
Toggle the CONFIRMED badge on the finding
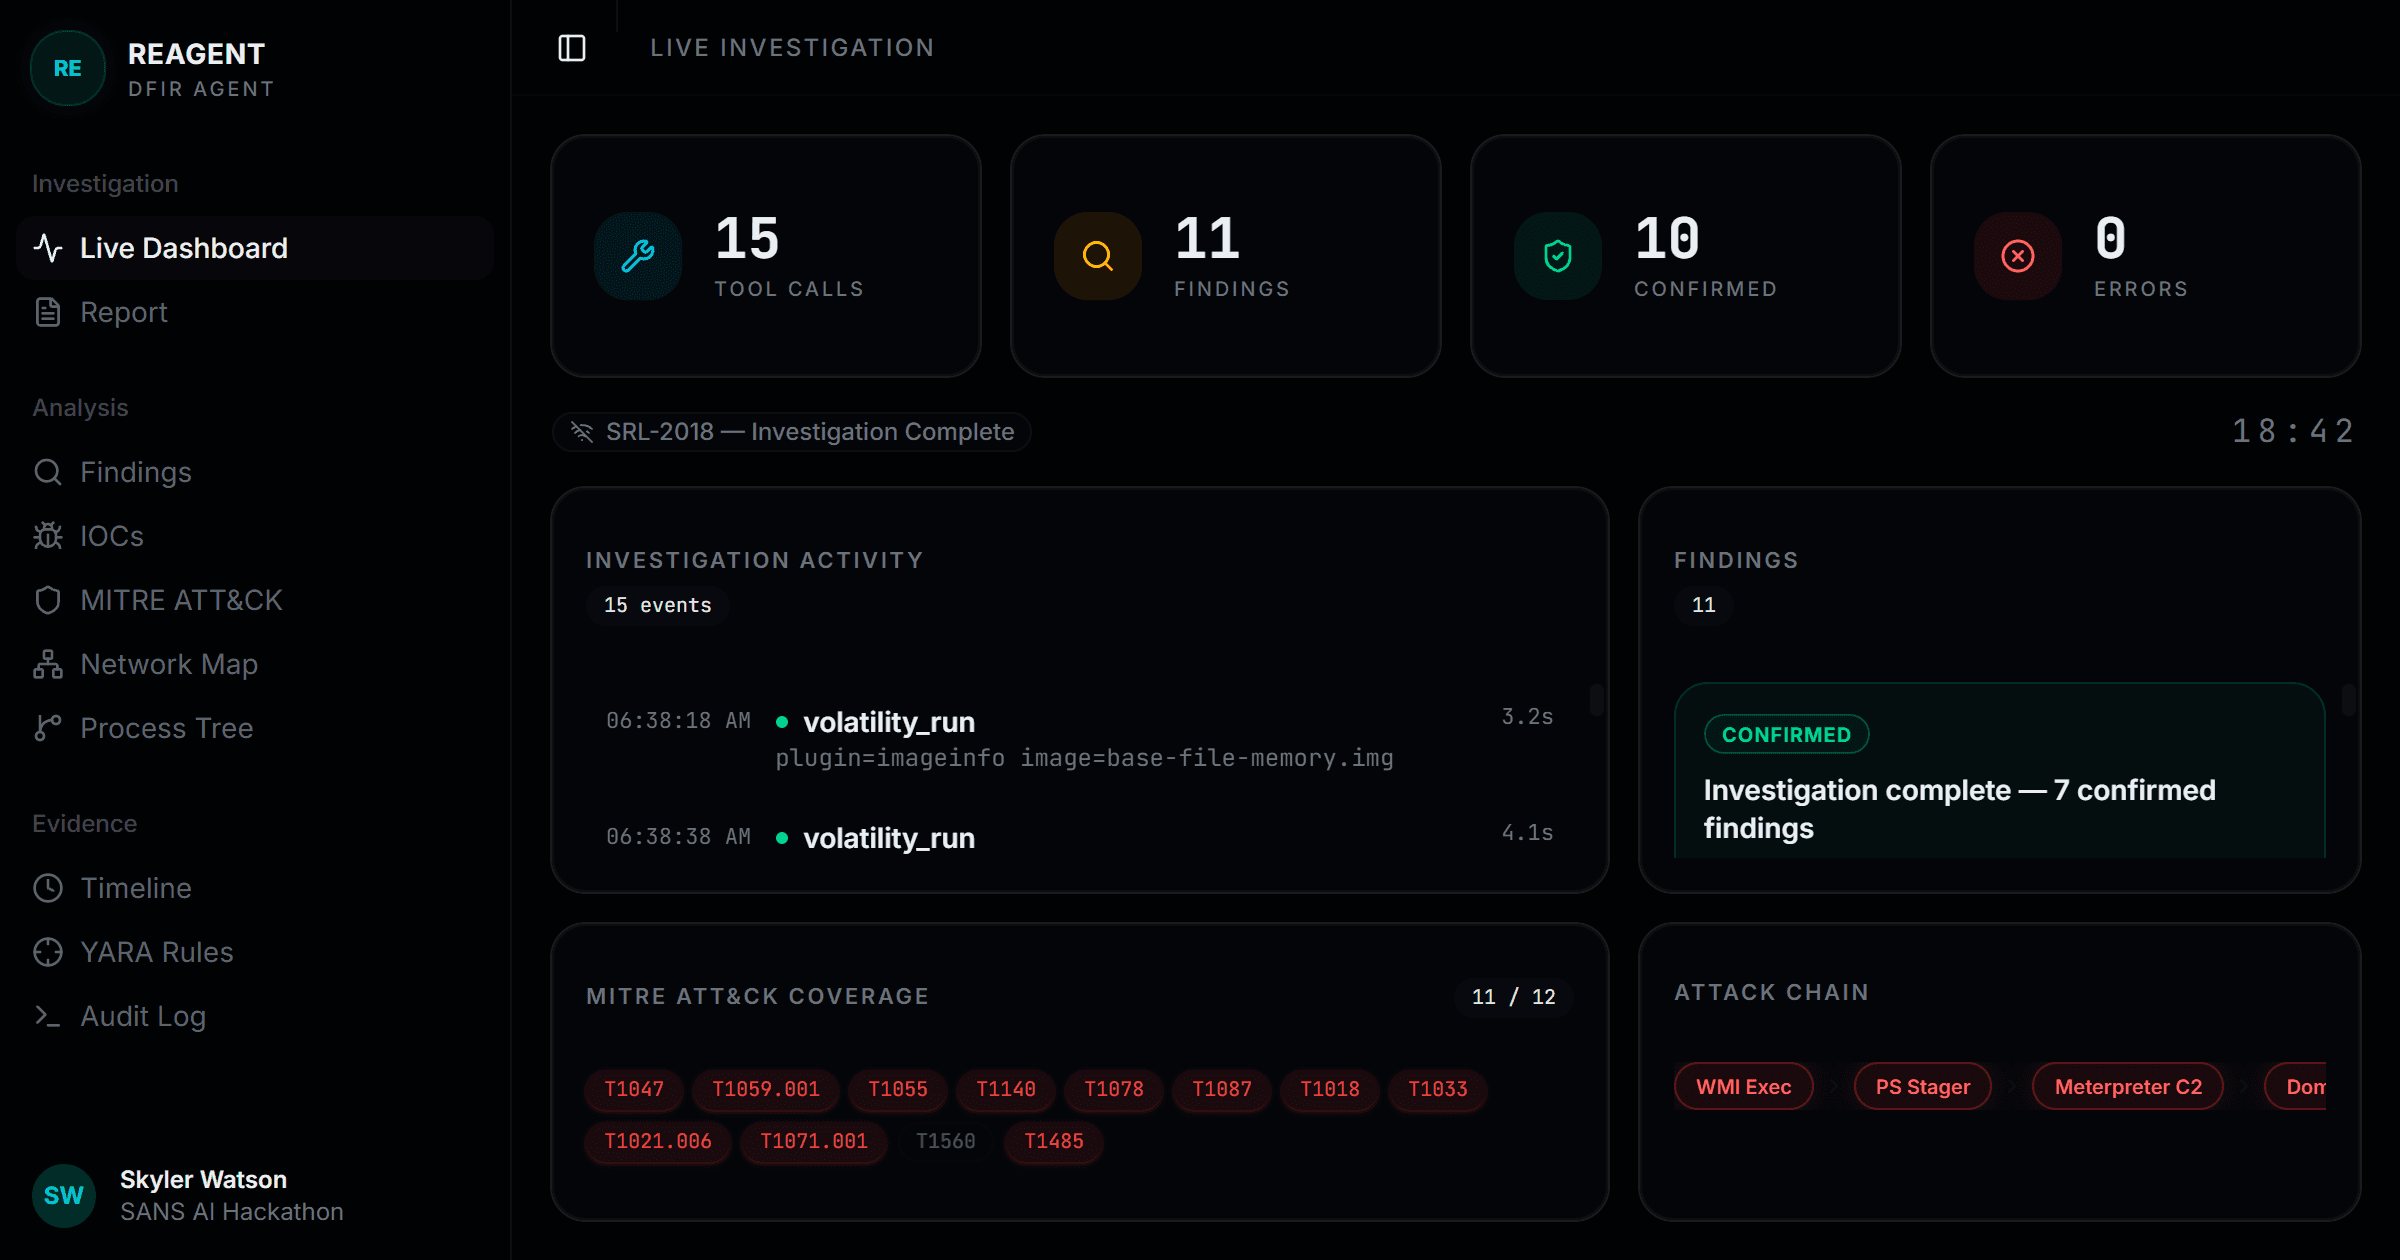coord(1785,734)
